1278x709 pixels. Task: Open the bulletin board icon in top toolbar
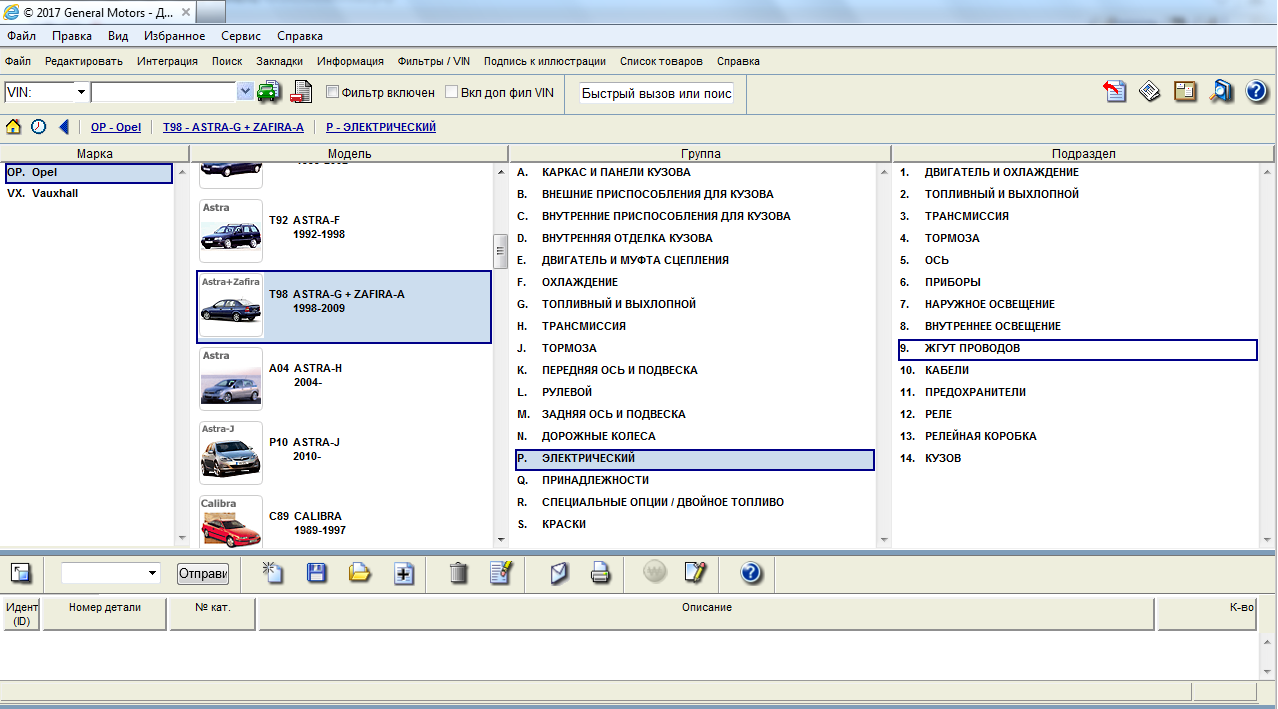coord(1185,91)
